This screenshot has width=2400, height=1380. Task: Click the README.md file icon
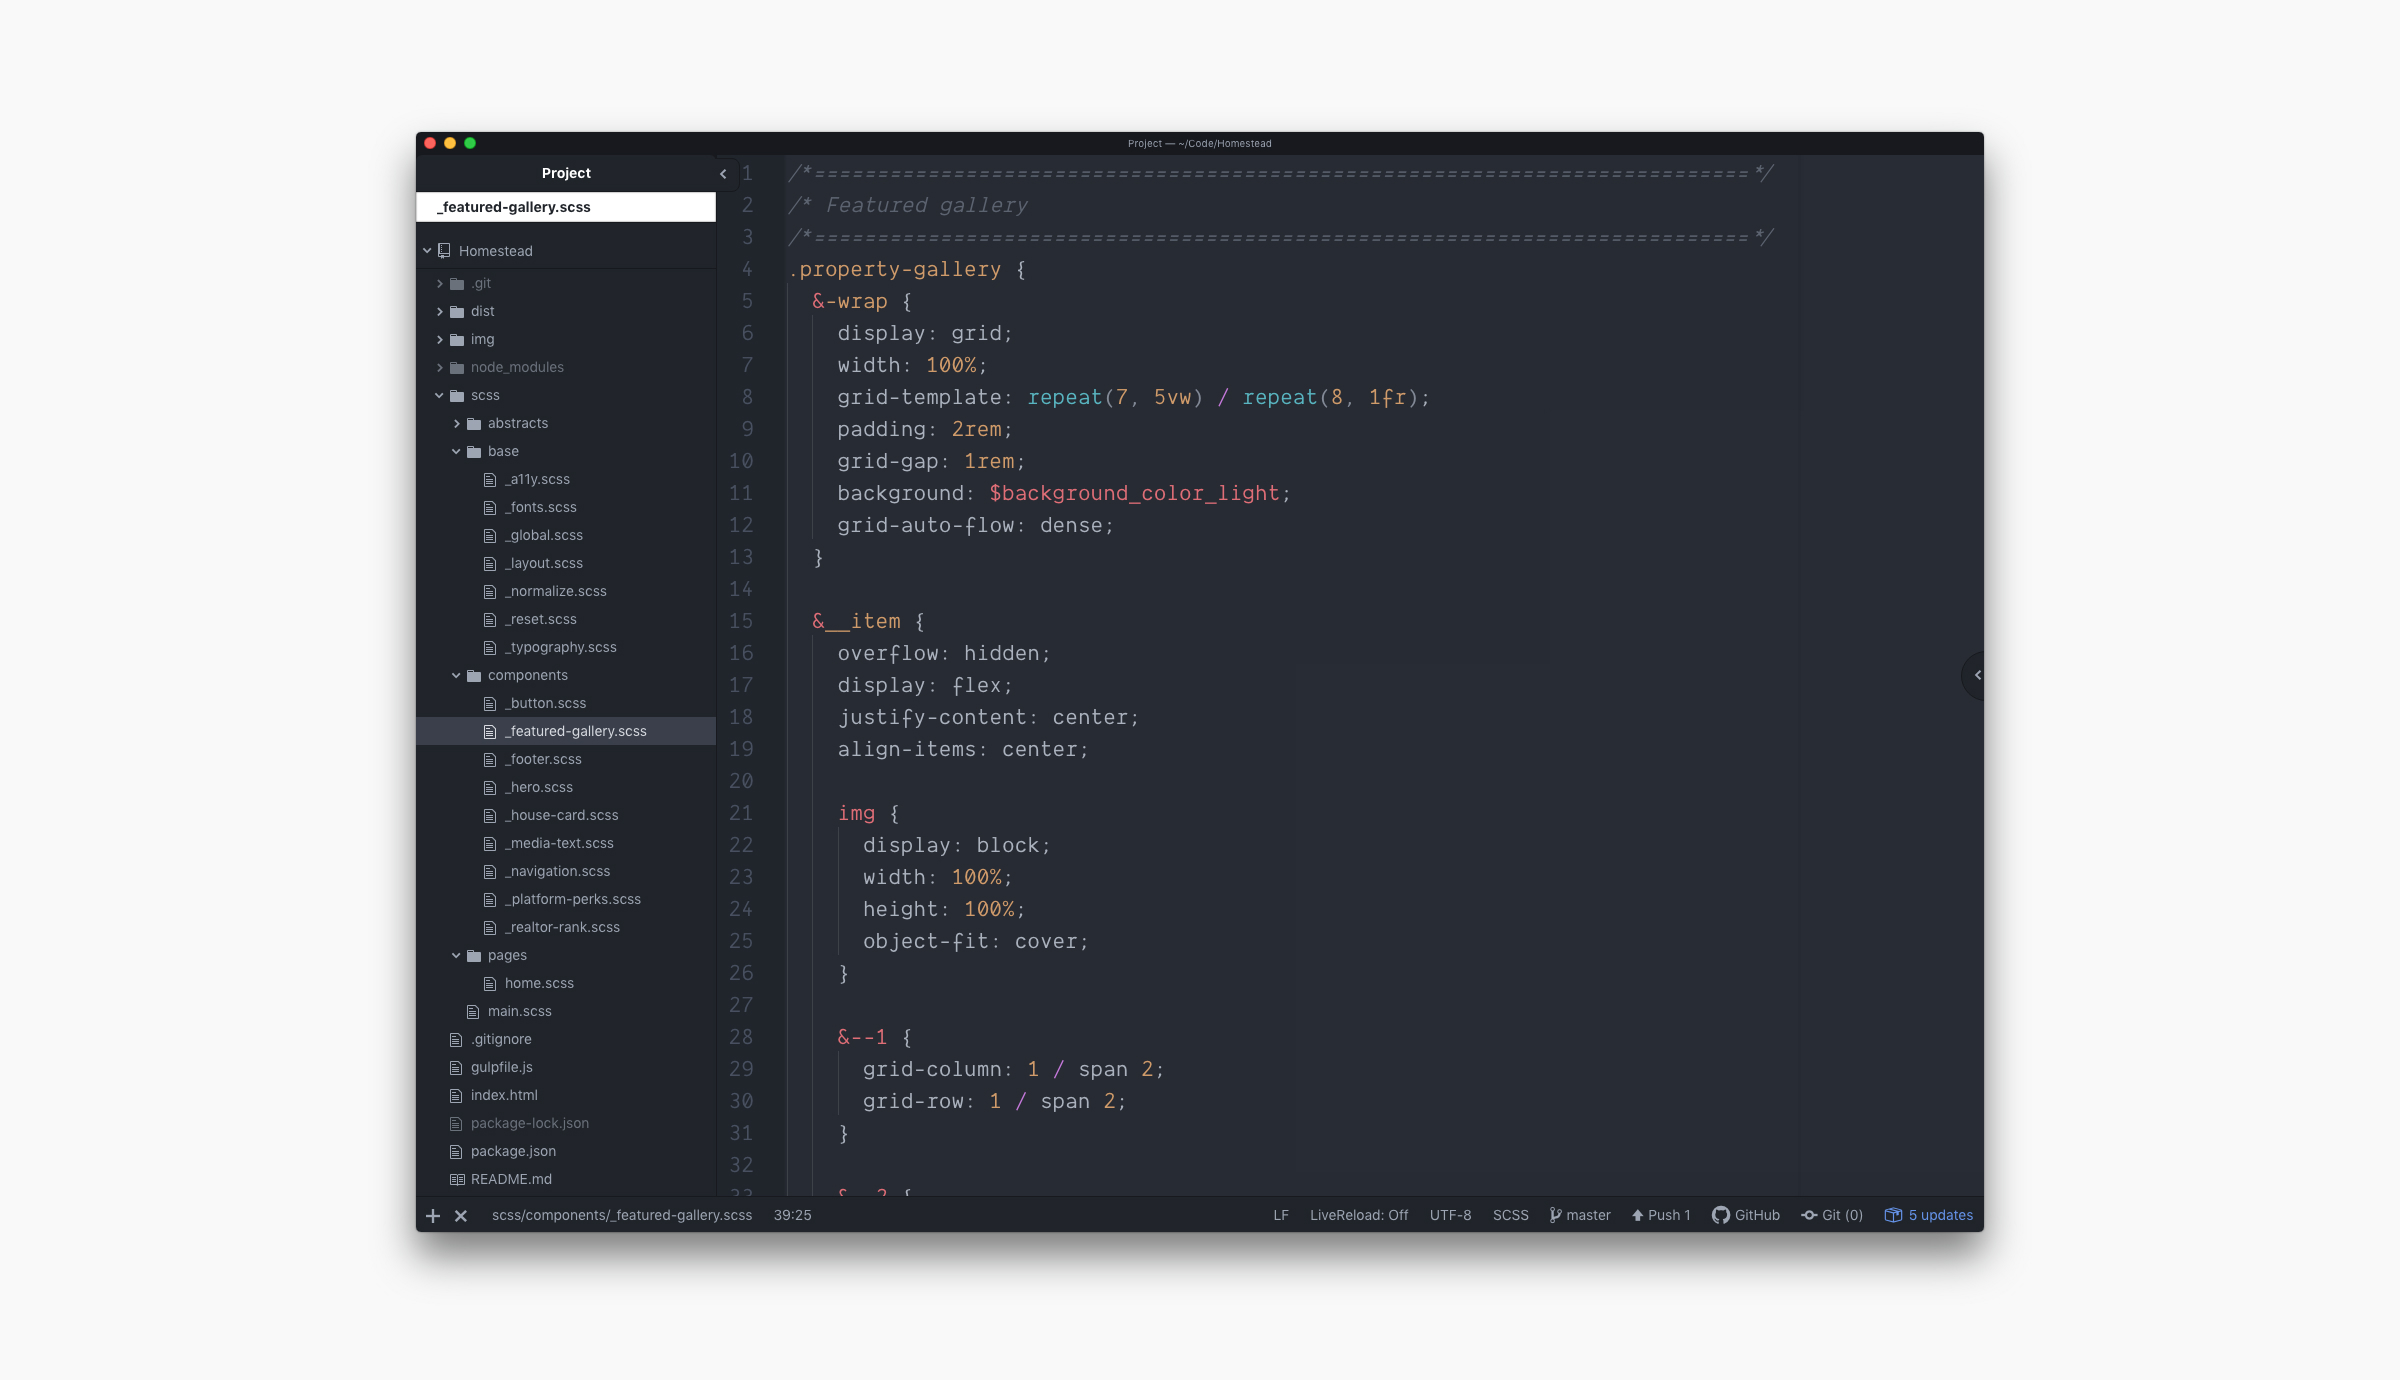point(457,1179)
